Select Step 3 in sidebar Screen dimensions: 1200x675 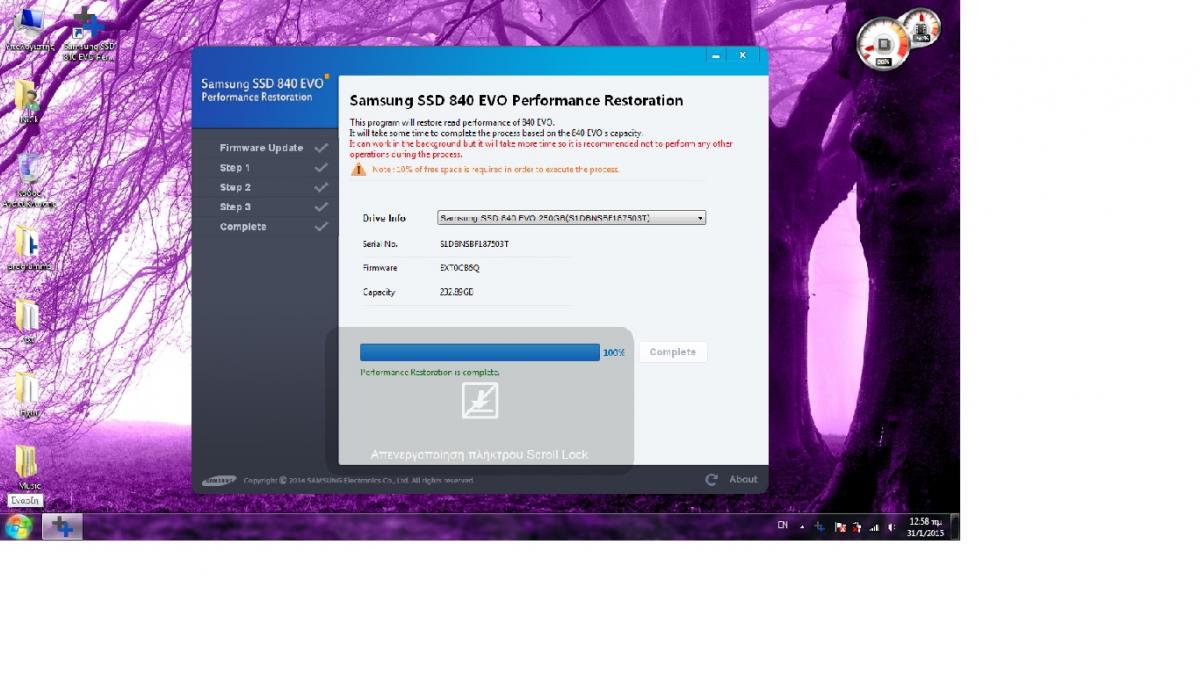[235, 207]
